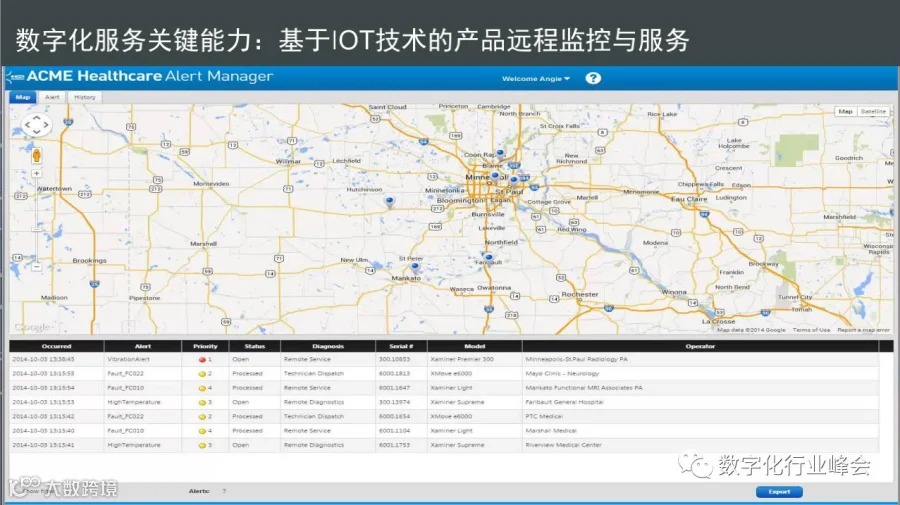
Task: Click yellow priority dot for Faribault General row
Action: coord(202,403)
